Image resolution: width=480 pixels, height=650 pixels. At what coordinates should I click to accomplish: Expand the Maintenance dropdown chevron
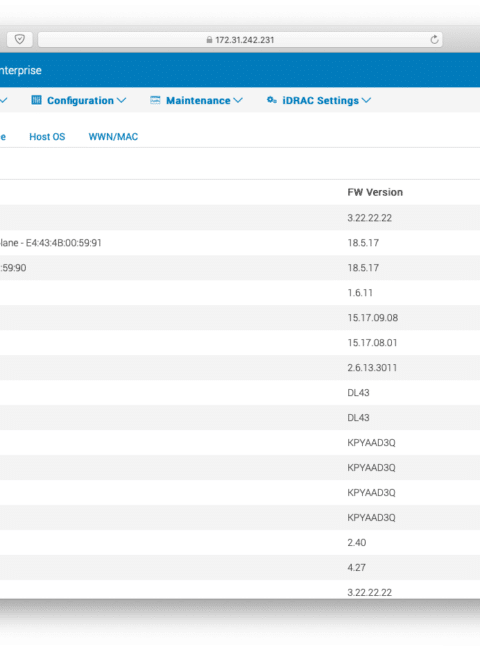point(238,100)
